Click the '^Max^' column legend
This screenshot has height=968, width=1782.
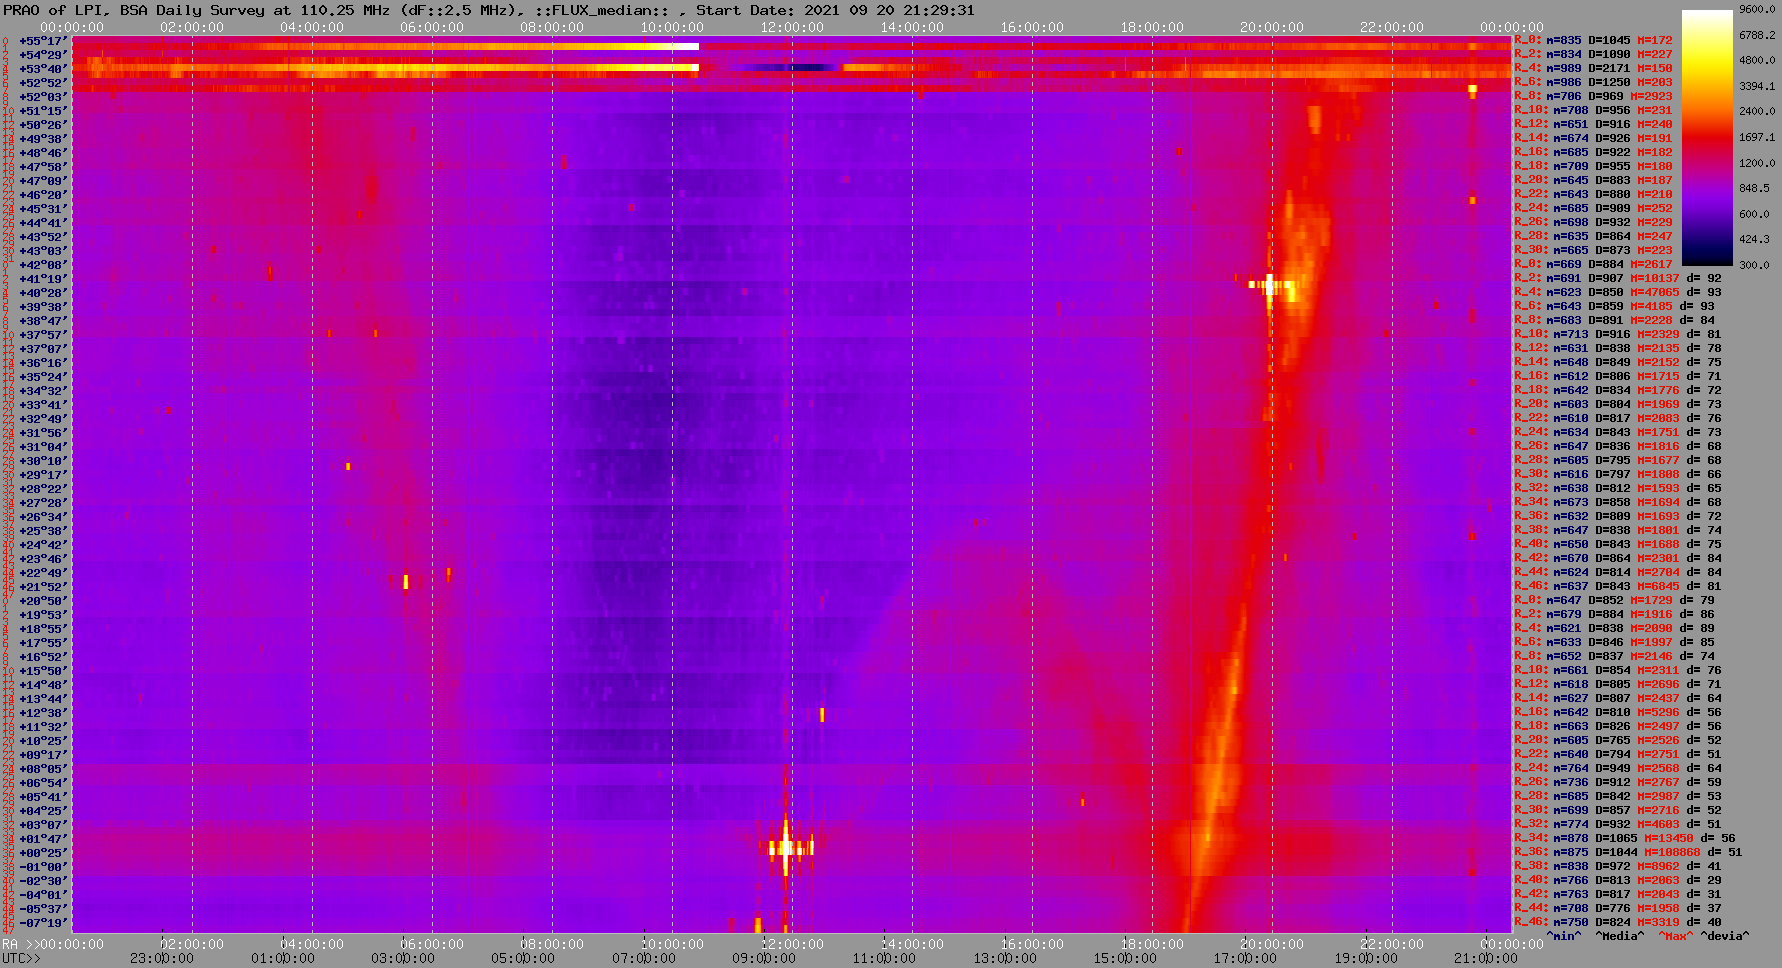pos(1675,936)
